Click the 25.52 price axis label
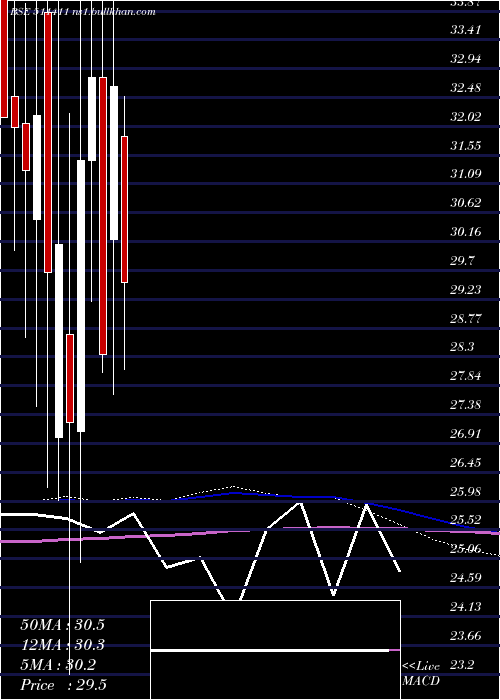Viewport: 500px width, 700px height. 466,520
